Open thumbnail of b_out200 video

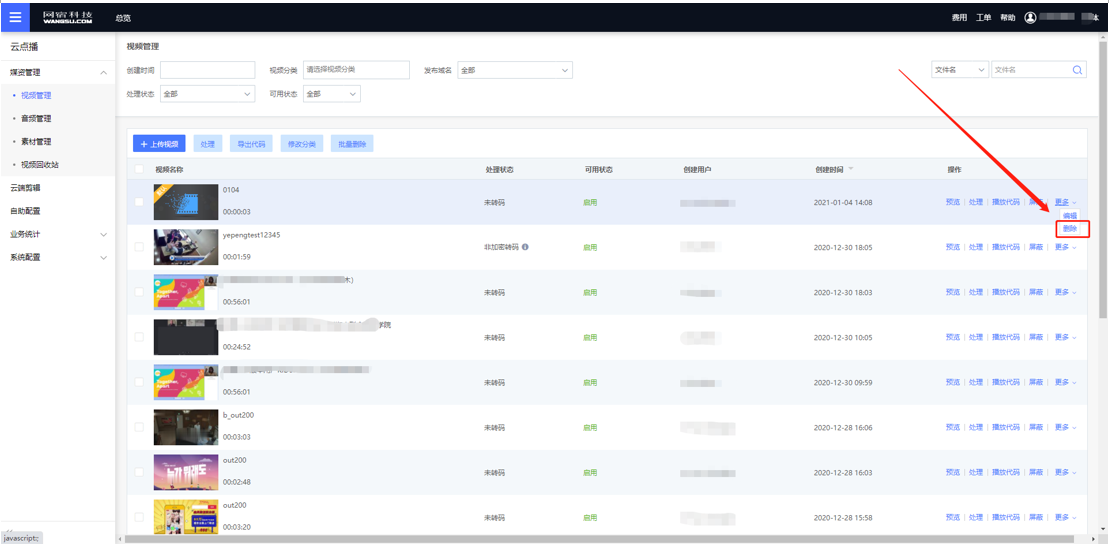click(x=185, y=427)
